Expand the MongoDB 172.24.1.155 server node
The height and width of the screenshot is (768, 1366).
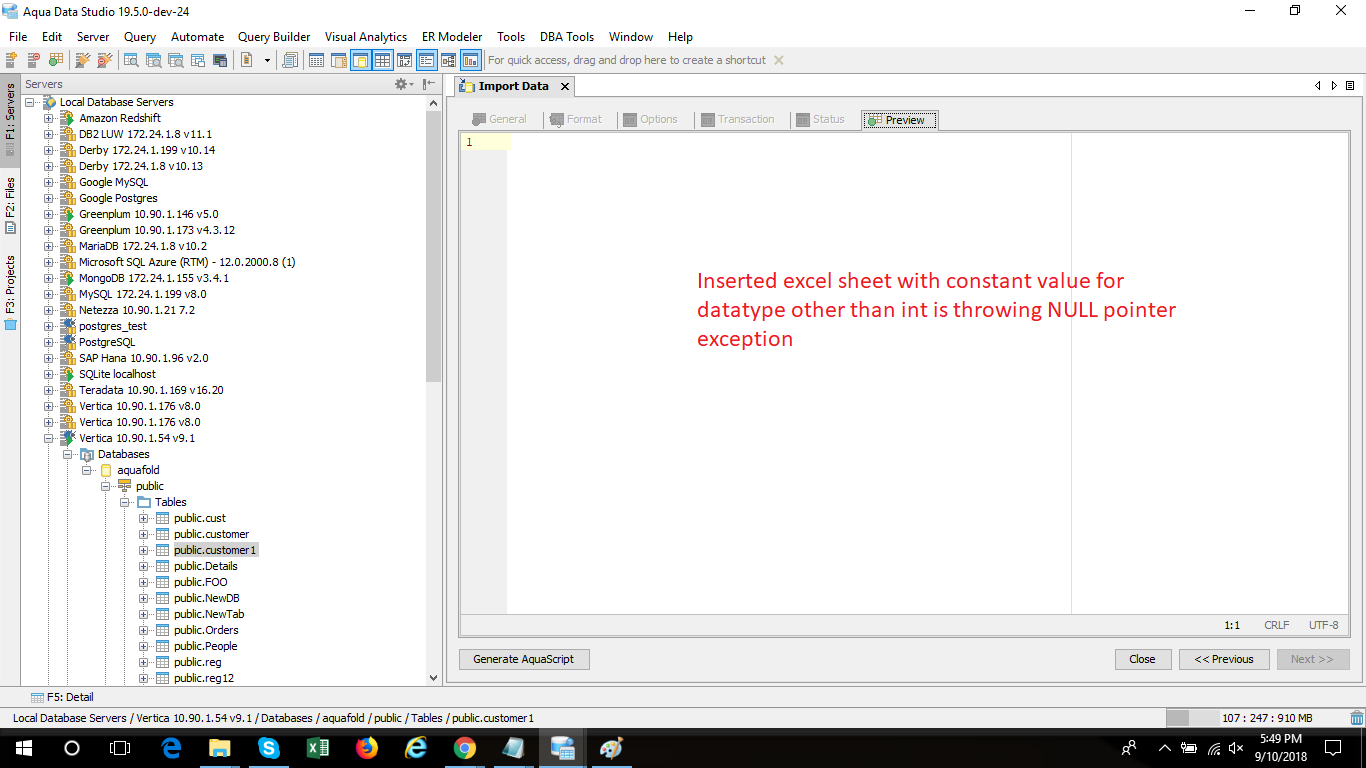(48, 278)
